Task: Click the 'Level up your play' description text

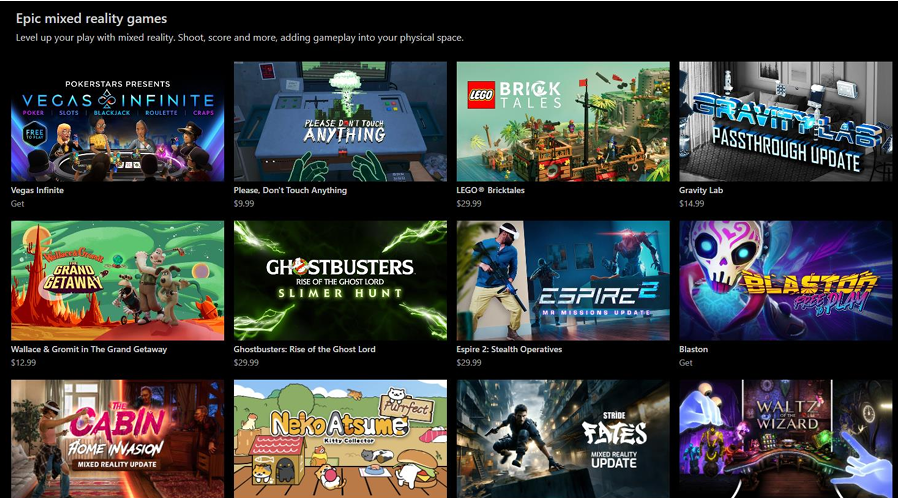Action: [x=239, y=38]
